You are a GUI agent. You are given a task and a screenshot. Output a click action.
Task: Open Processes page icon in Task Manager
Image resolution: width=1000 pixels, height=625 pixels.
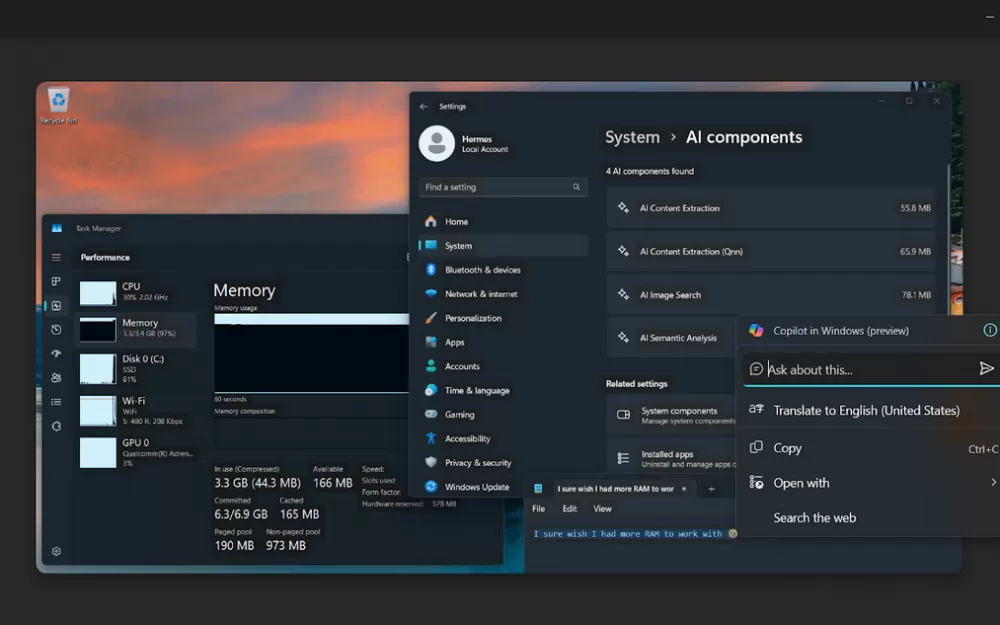56,281
